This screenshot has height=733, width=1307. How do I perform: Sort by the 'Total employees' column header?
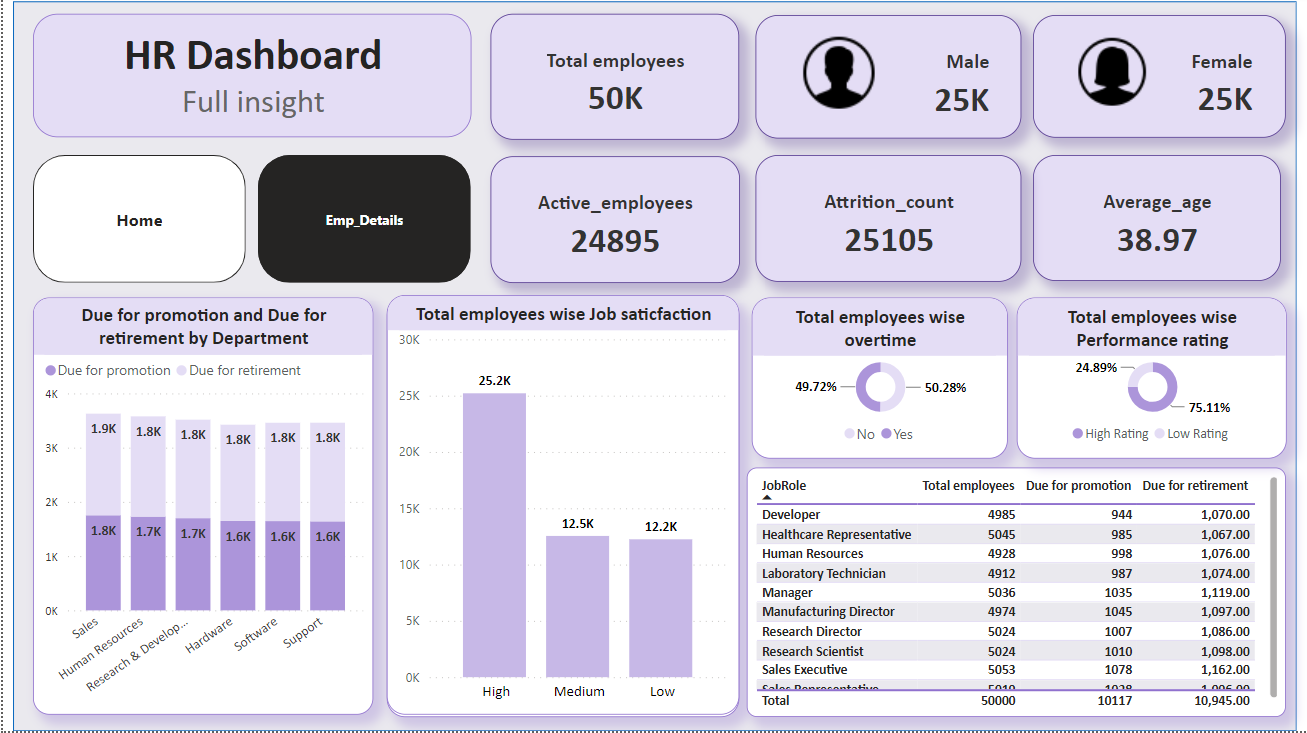[968, 485]
